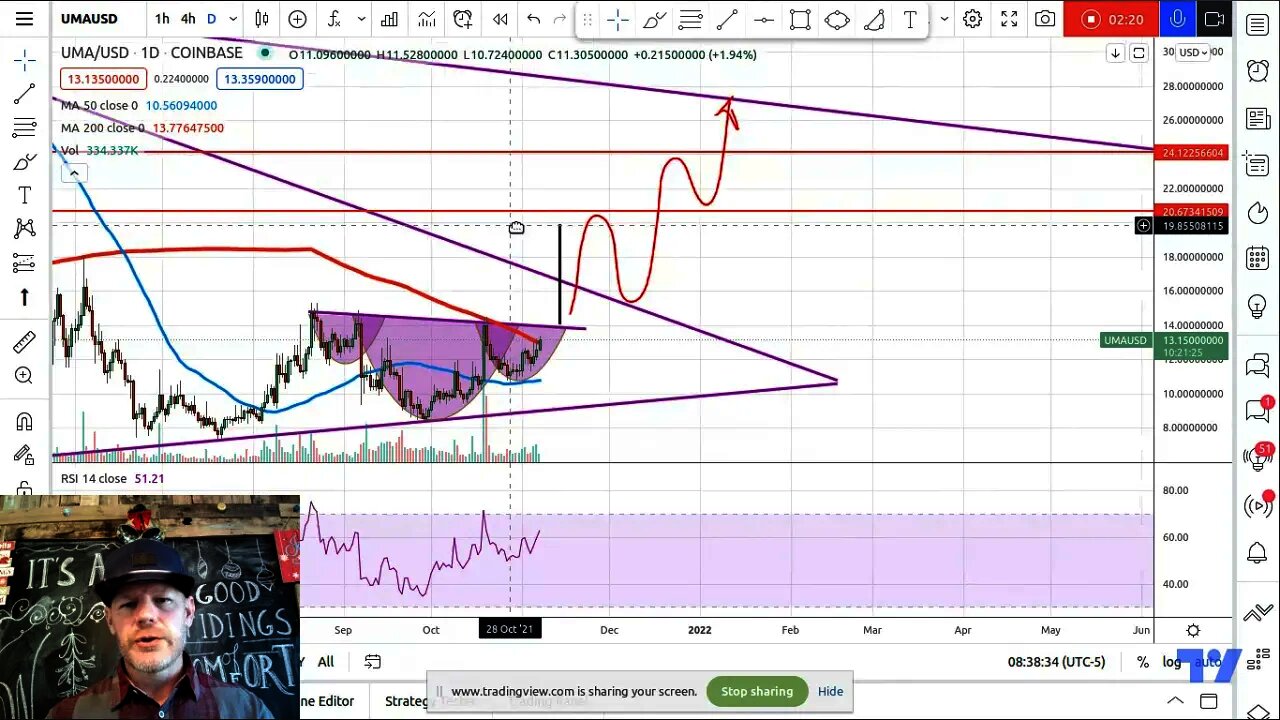Click the Stop sharing button
1280x720 pixels.
click(x=757, y=691)
